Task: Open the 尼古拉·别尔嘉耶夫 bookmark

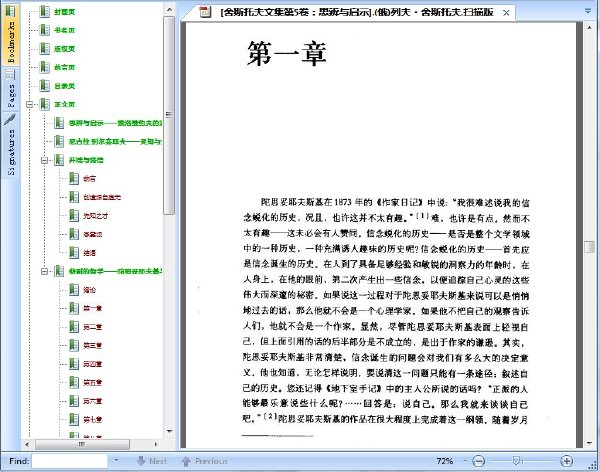Action: click(x=115, y=142)
